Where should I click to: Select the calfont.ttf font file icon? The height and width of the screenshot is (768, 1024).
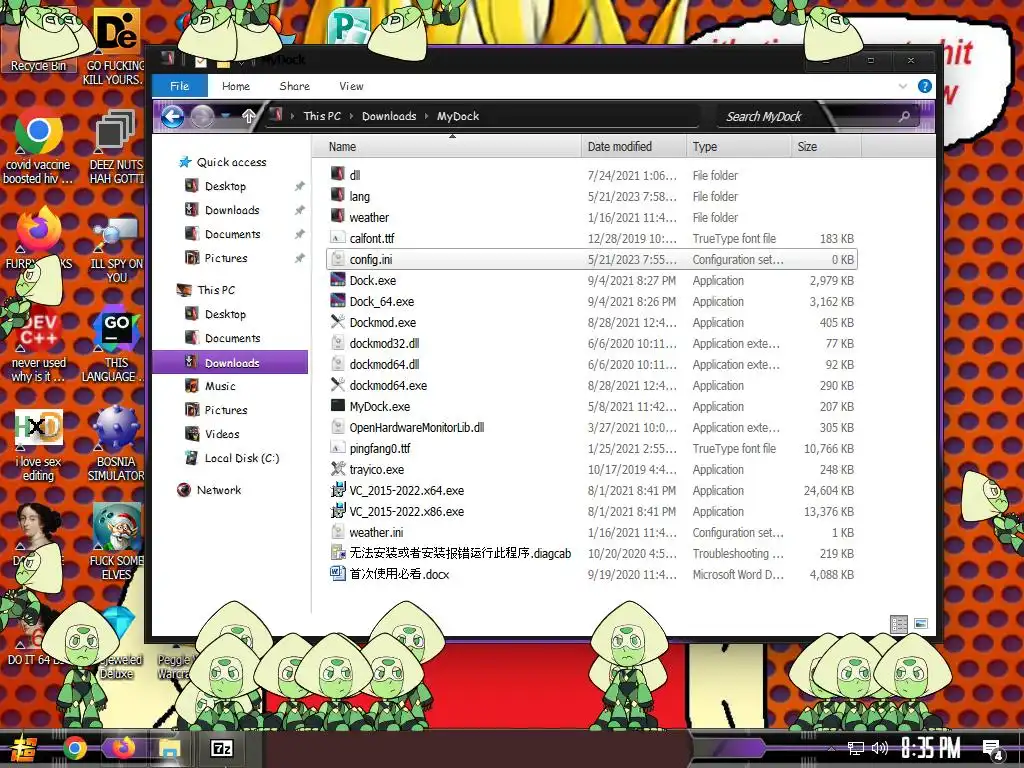tap(338, 238)
